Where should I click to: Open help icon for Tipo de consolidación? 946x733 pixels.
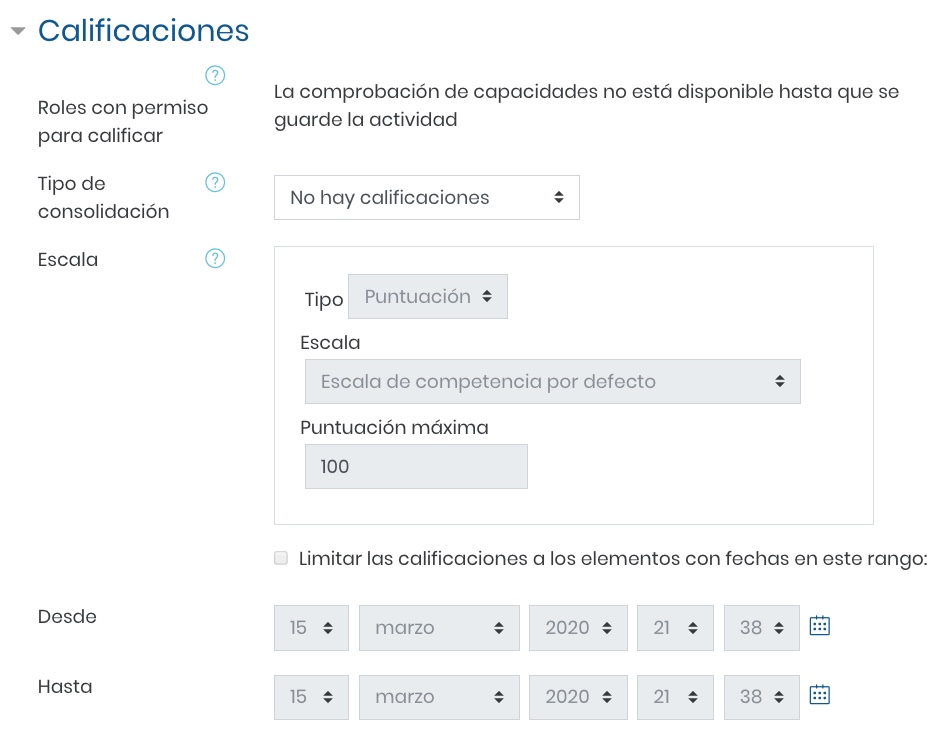pyautogui.click(x=215, y=182)
